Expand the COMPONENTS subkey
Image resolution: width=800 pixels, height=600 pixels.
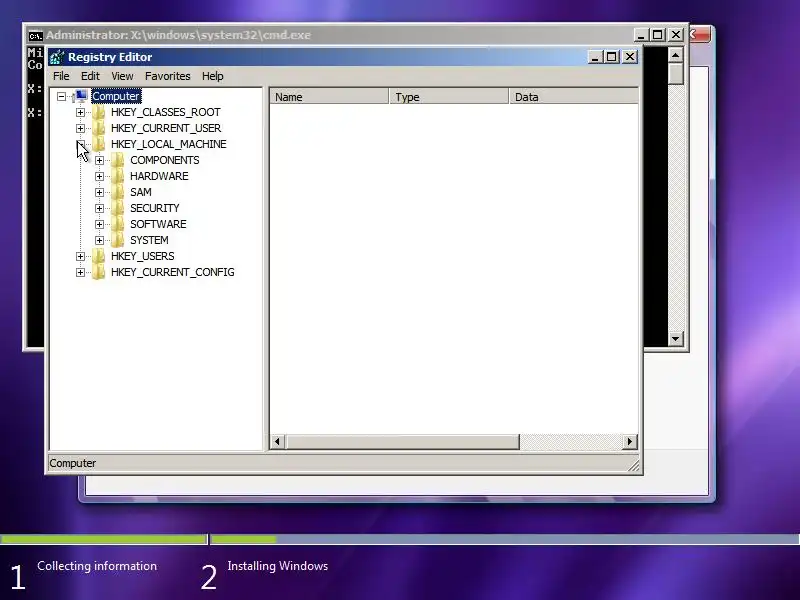[99, 160]
